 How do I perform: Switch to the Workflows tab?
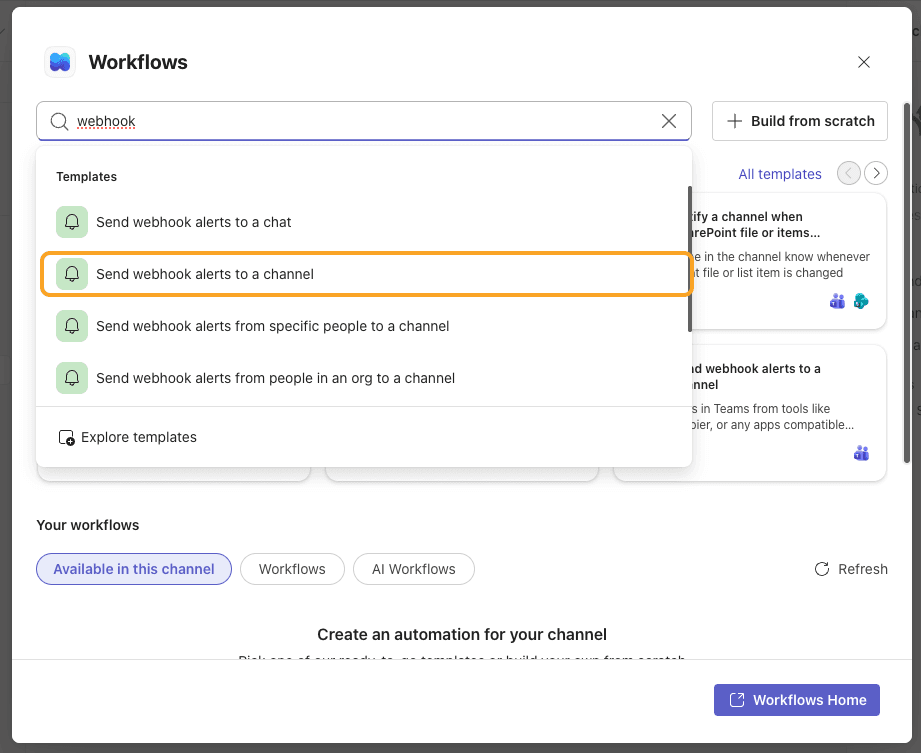[x=292, y=569]
